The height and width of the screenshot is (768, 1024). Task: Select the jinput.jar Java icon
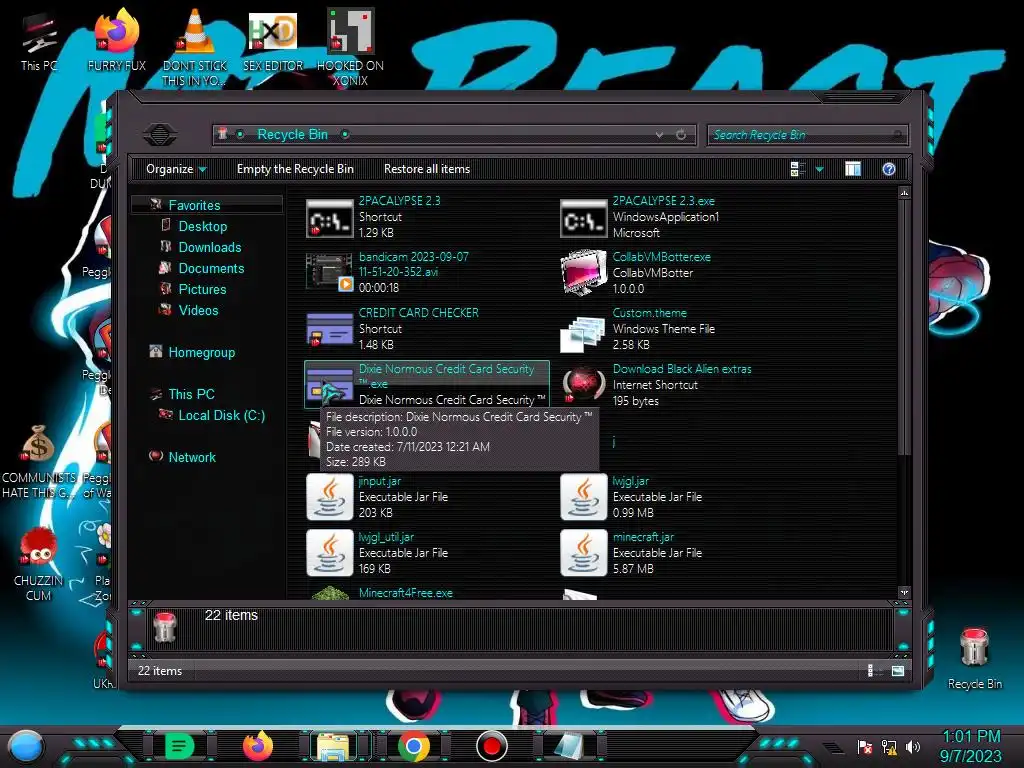click(329, 497)
